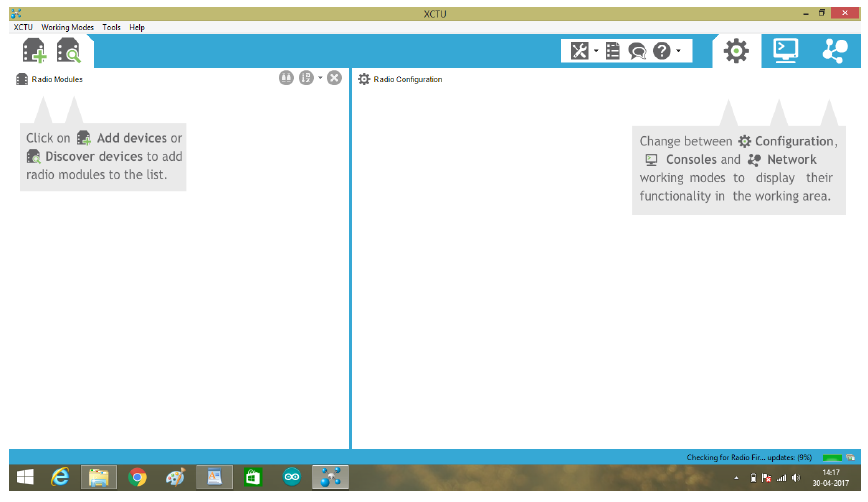The image size is (868, 502).
Task: Click the document app taskbar icon
Action: coord(214,477)
